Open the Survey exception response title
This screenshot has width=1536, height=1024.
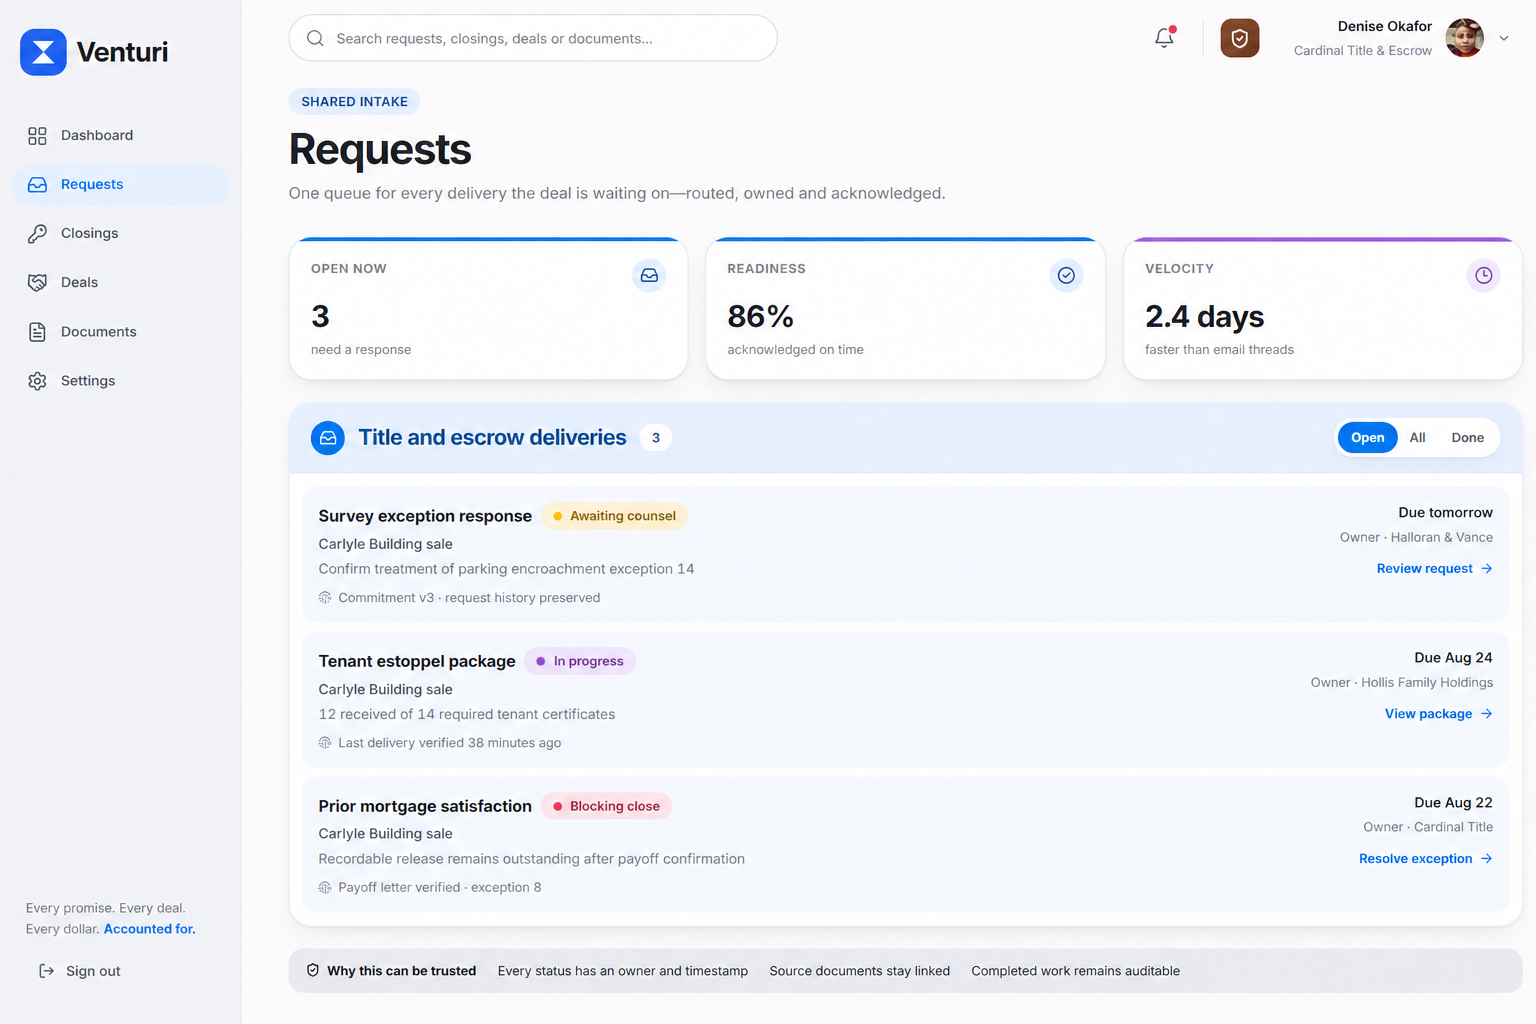click(x=425, y=516)
